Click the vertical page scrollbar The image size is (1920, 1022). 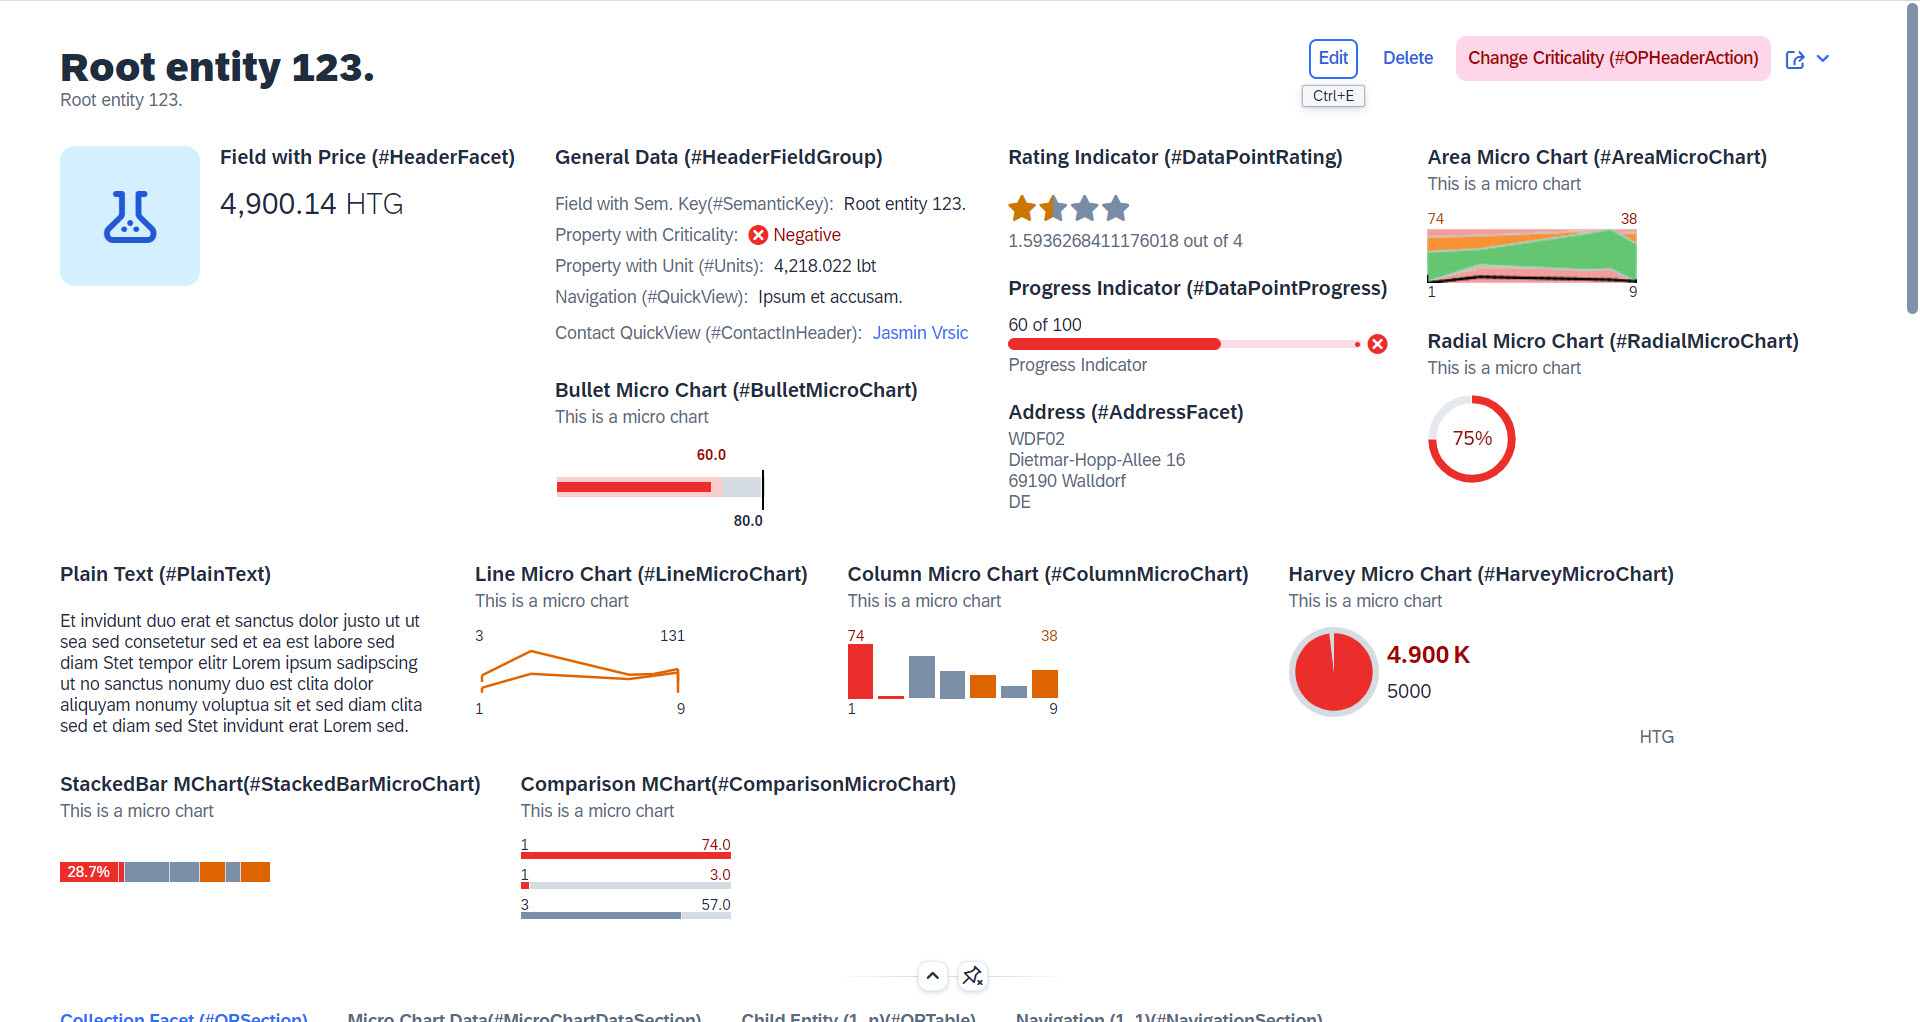[x=1912, y=160]
